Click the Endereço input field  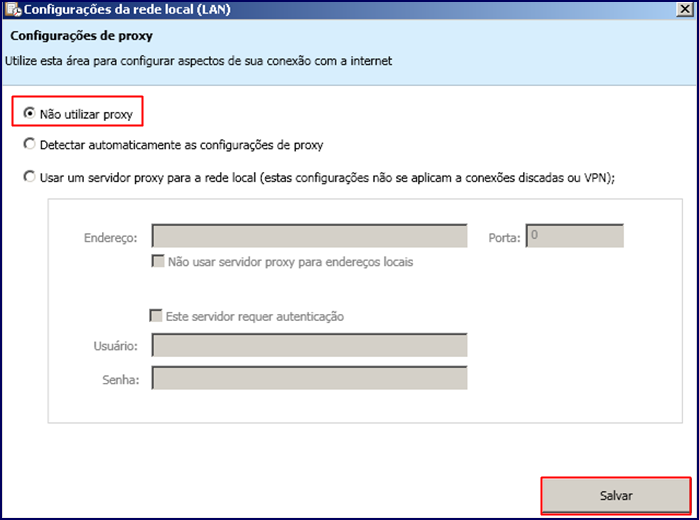pos(309,236)
